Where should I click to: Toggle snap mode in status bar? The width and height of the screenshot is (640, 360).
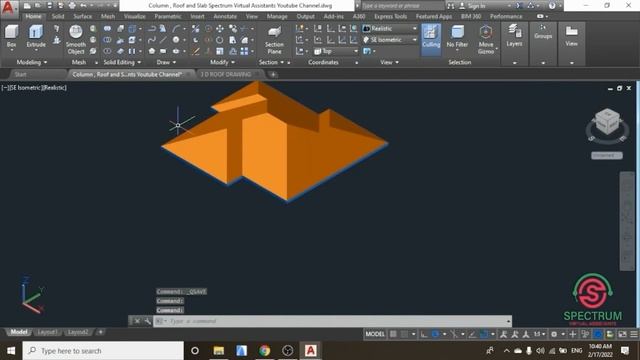(404, 334)
